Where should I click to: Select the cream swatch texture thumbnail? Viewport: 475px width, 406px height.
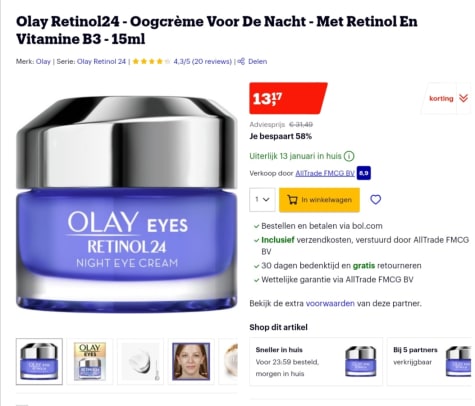(141, 361)
